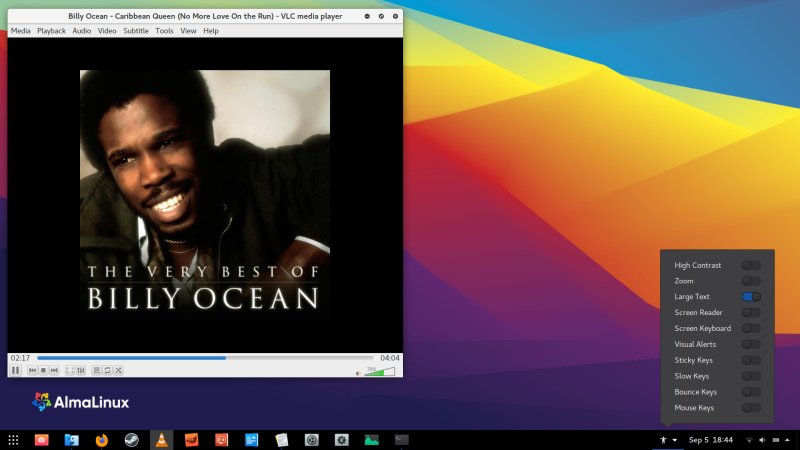Adjust the VLC volume slider
Viewport: 800px width, 450px height.
coord(380,371)
